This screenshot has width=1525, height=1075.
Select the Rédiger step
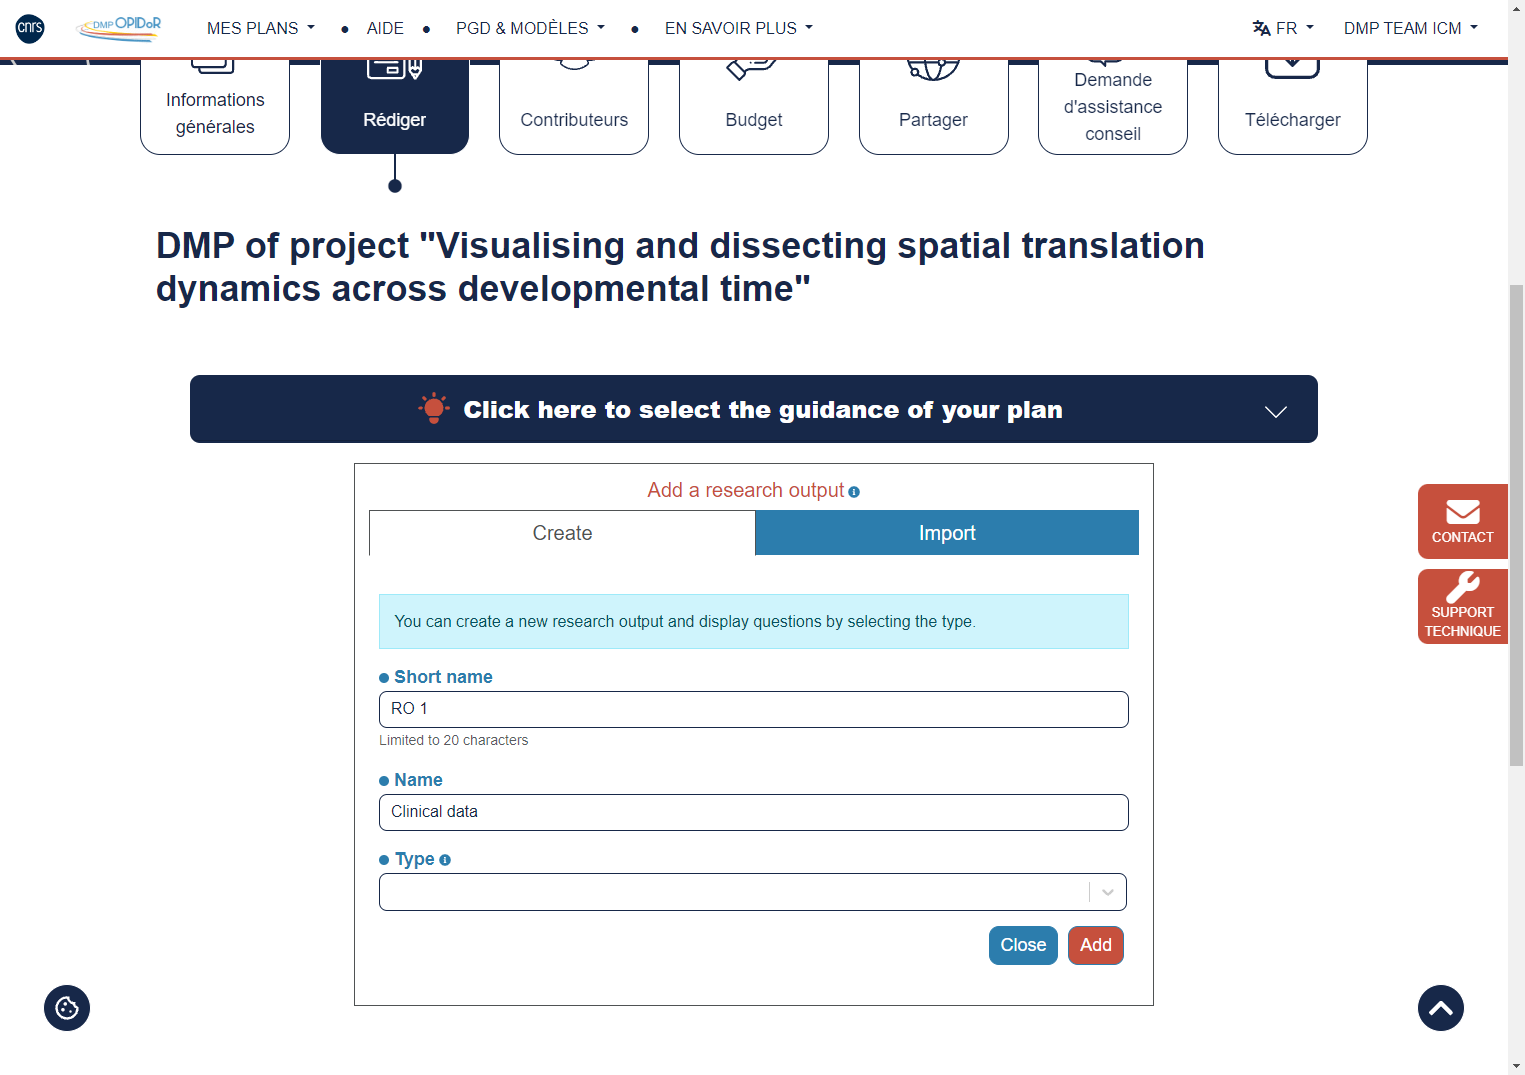tap(395, 107)
